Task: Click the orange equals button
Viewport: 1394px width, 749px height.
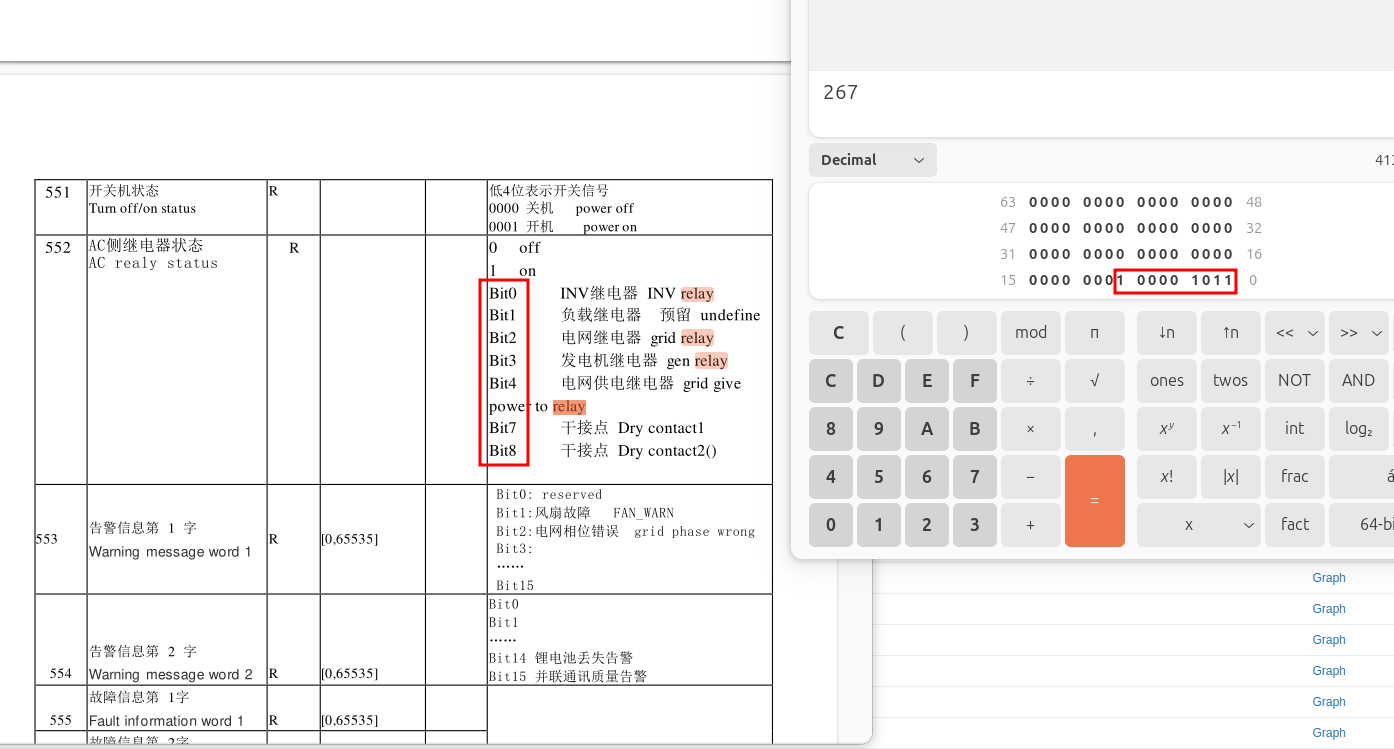Action: pos(1094,501)
